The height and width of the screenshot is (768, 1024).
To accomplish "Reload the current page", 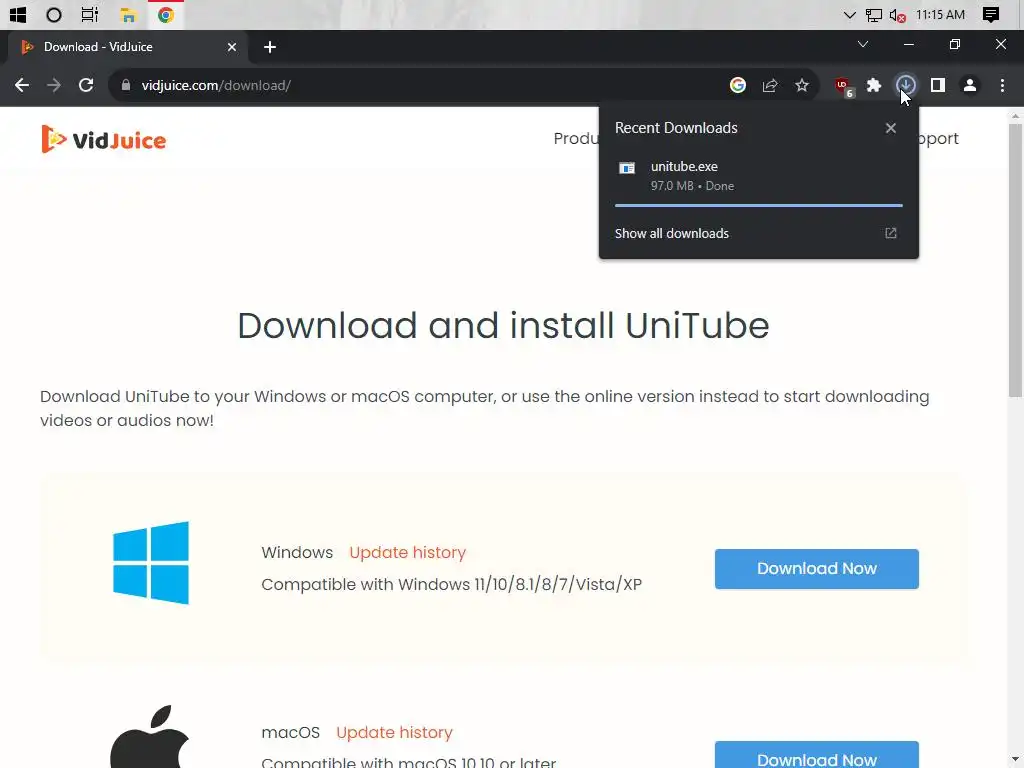I will [x=86, y=86].
